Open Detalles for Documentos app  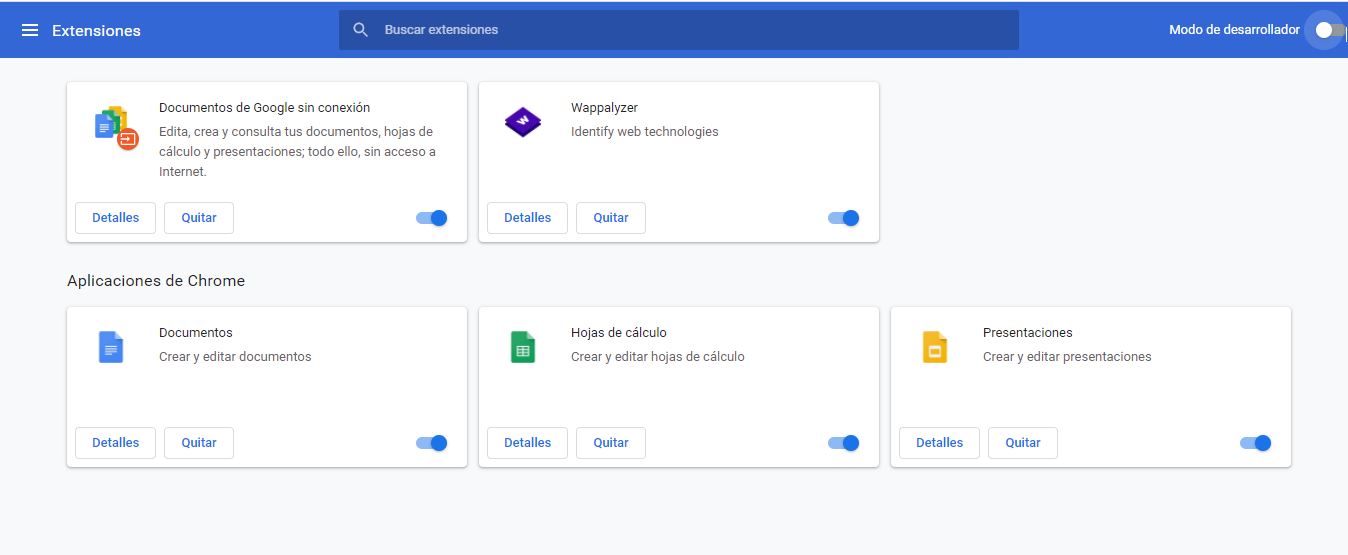116,443
